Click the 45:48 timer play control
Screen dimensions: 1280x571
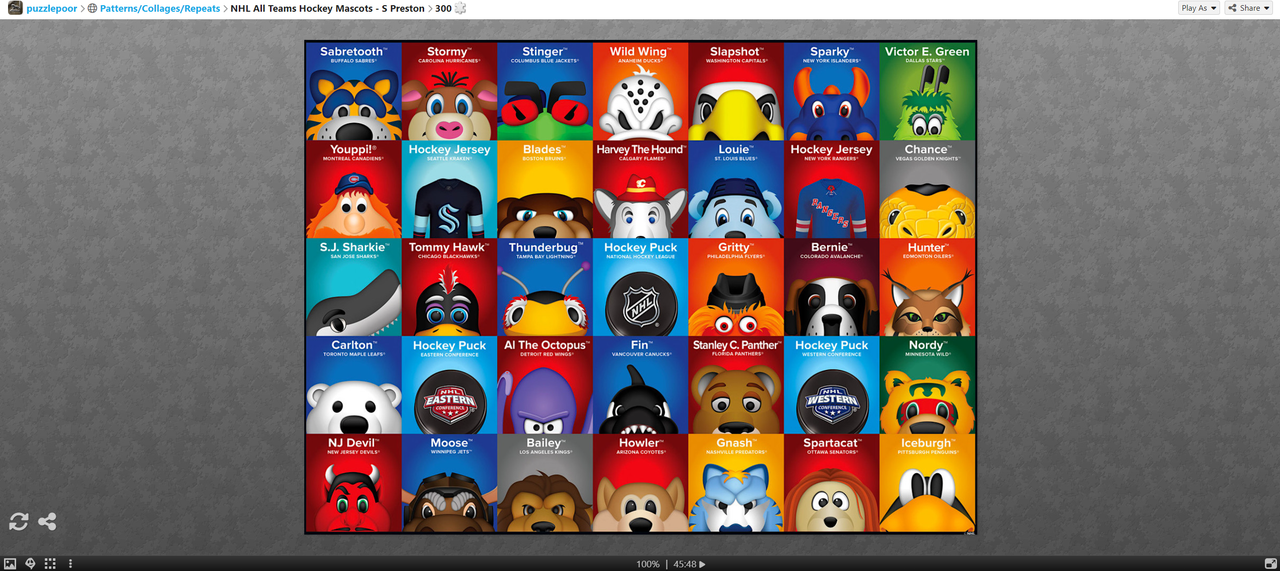click(x=690, y=564)
